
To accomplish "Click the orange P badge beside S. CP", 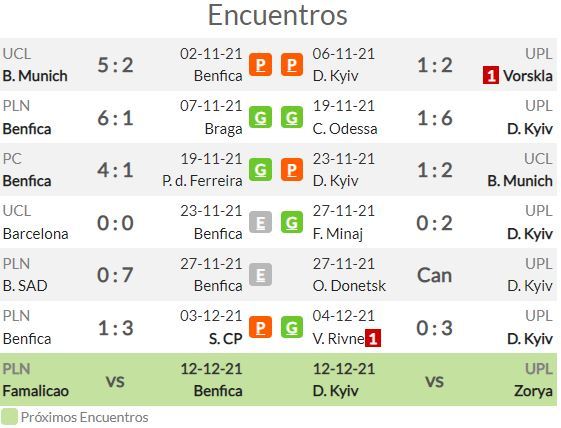I will [x=260, y=327].
